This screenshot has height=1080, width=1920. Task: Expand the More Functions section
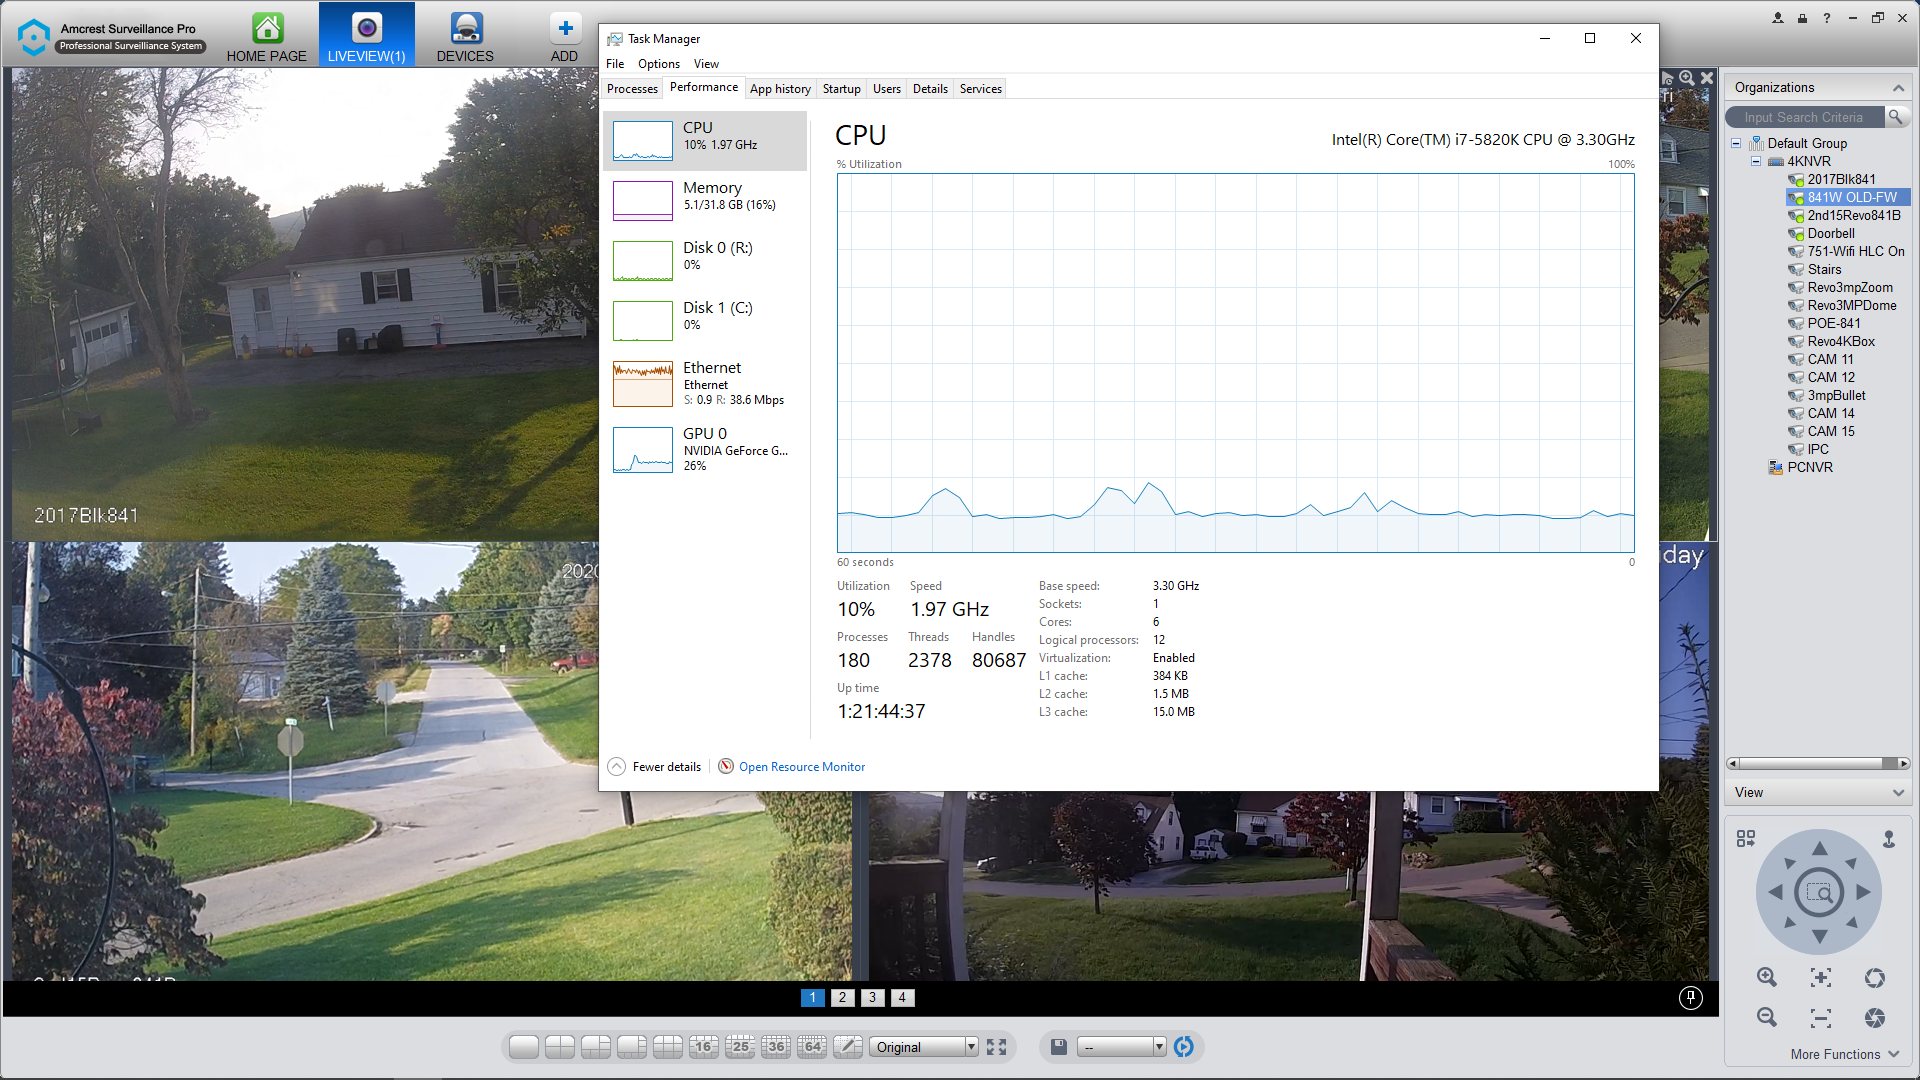(x=1845, y=1054)
